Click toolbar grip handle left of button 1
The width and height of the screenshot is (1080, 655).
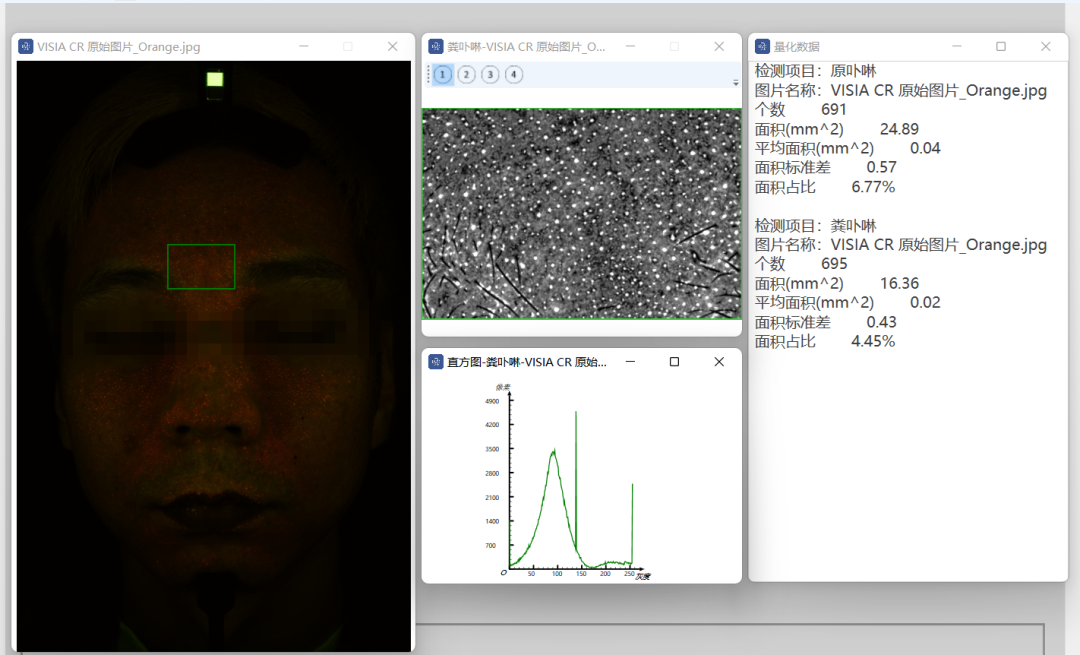pos(428,74)
